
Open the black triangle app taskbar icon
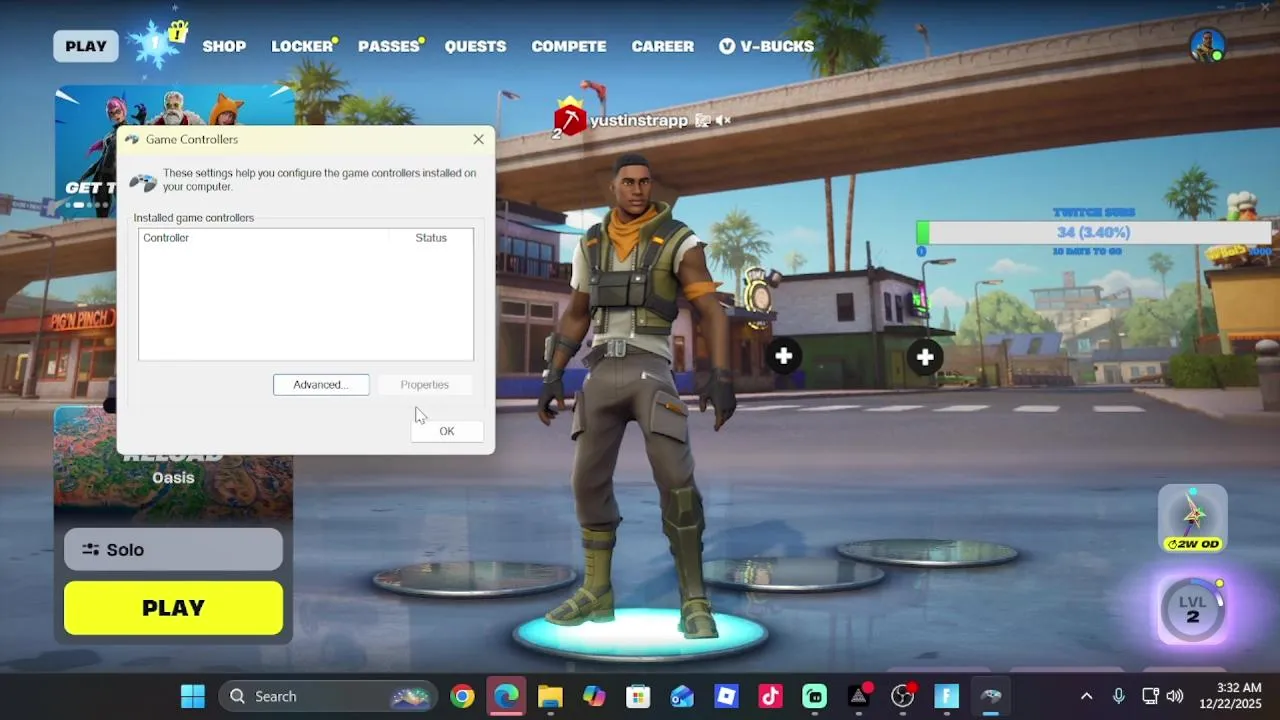(859, 696)
